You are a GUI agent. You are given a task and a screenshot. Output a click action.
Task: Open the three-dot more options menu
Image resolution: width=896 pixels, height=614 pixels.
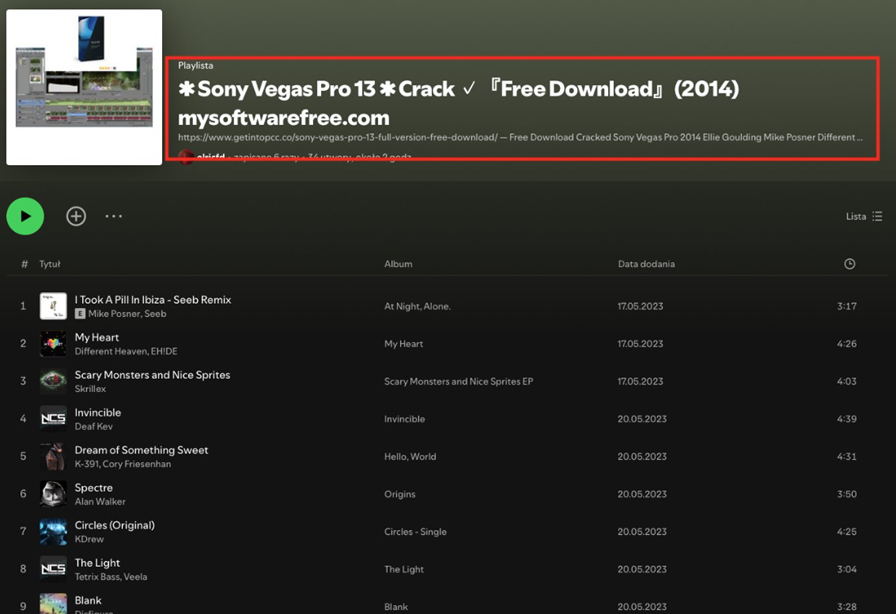click(x=114, y=216)
